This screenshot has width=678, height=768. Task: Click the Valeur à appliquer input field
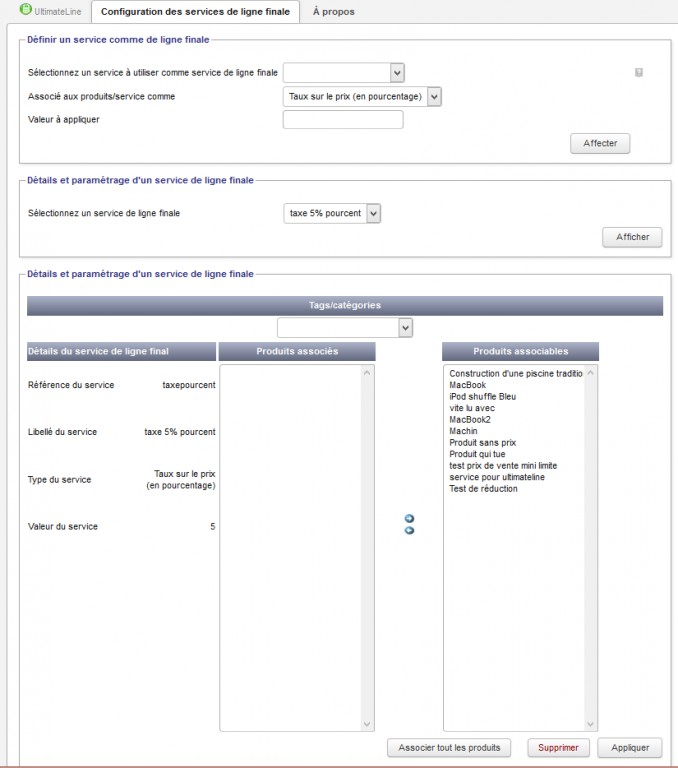coord(343,120)
